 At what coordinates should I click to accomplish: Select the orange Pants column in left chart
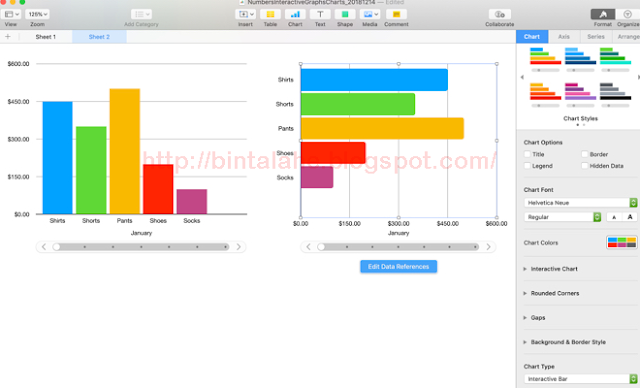point(125,151)
